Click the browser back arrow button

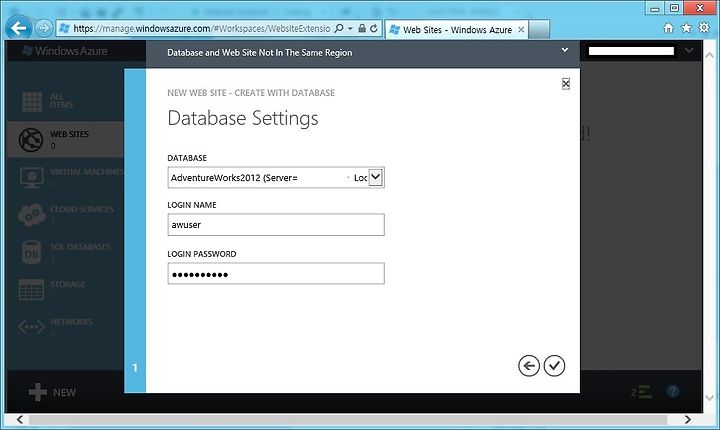[x=19, y=28]
